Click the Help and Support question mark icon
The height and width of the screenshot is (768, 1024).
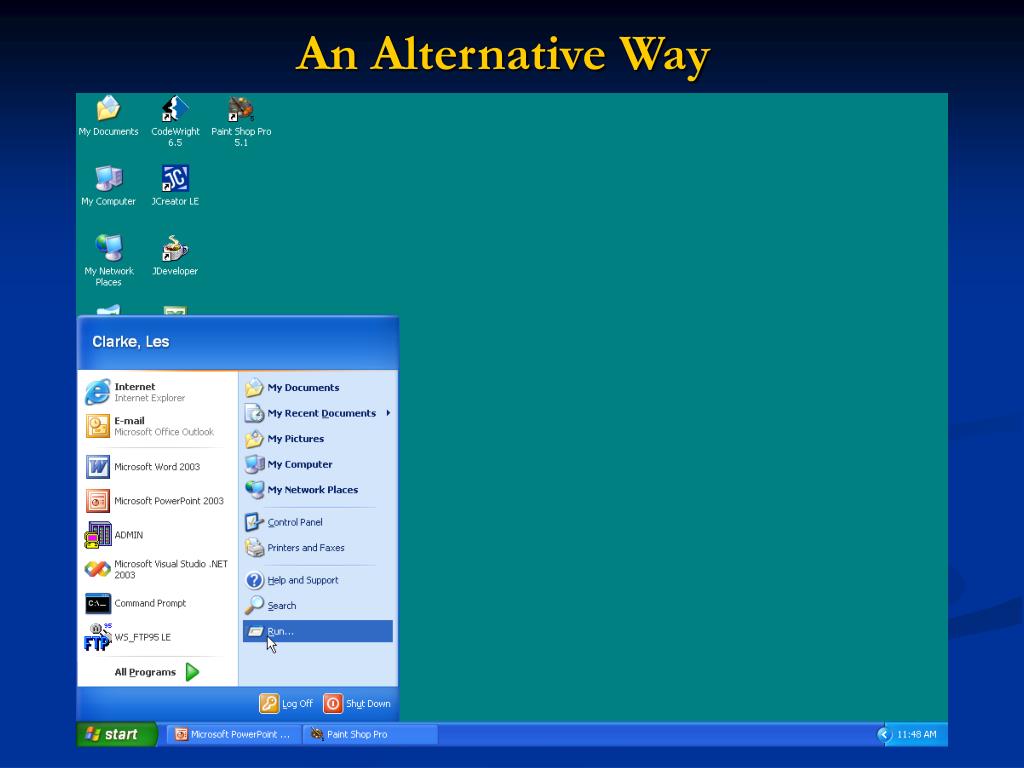click(254, 580)
